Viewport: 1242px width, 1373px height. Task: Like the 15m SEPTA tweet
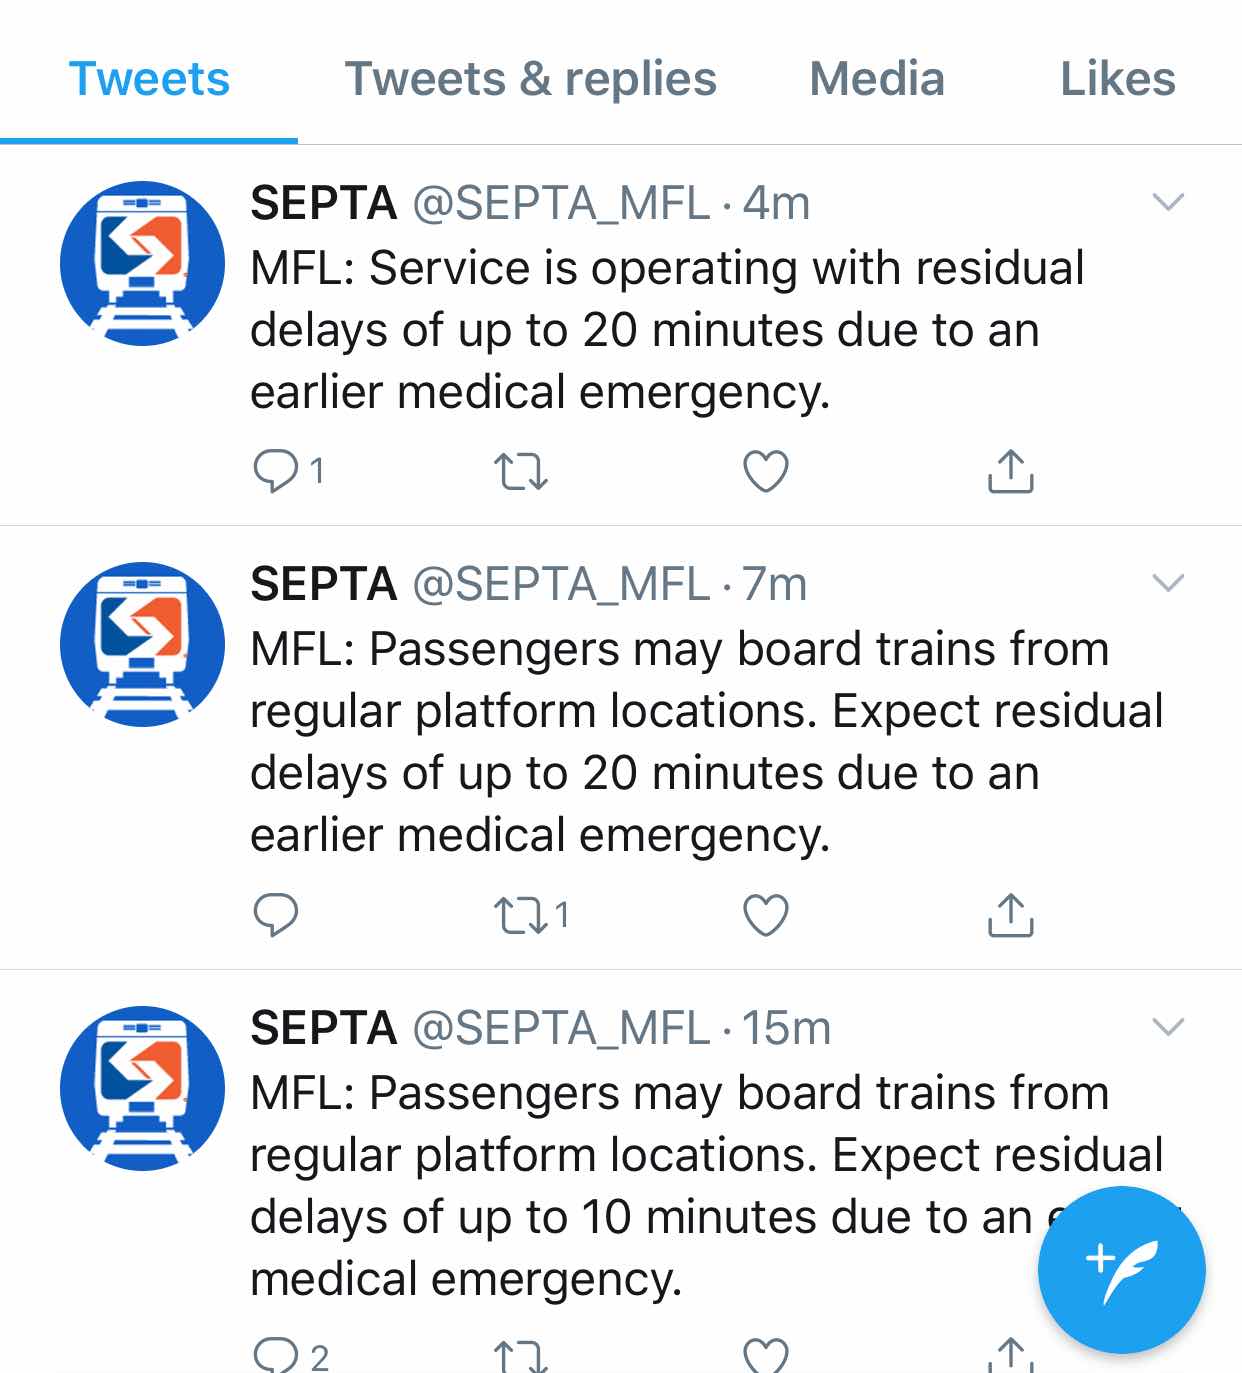[x=766, y=1356]
